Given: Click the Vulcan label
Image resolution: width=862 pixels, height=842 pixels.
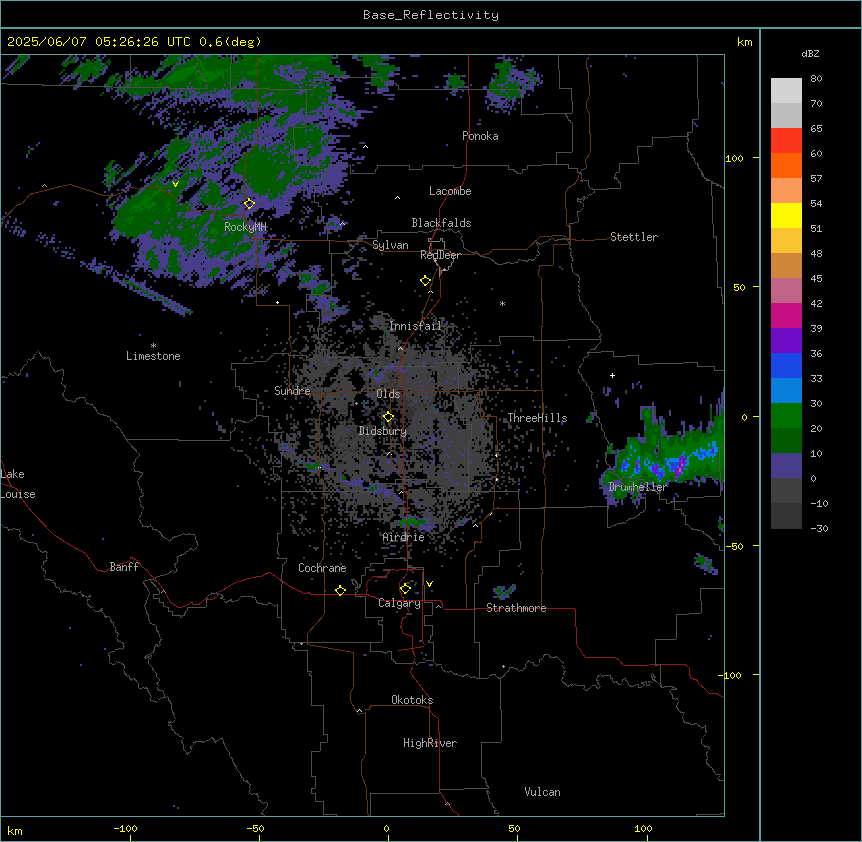Looking at the screenshot, I should point(543,792).
